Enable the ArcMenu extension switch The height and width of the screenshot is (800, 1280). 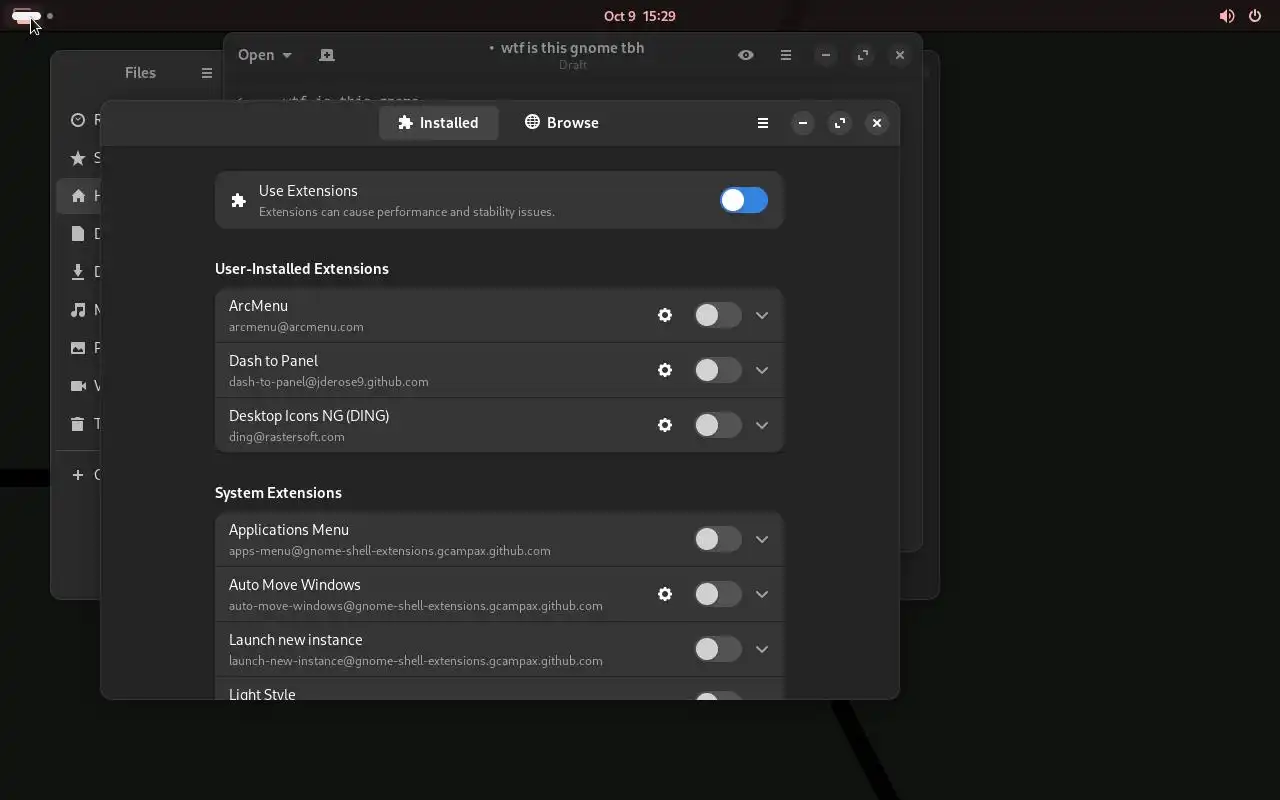(x=718, y=315)
